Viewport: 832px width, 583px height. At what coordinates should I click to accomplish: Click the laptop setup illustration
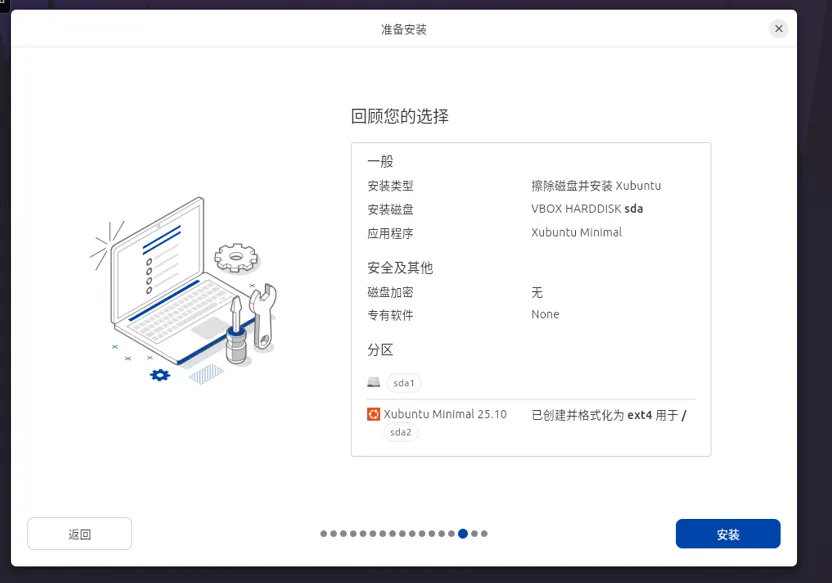point(184,291)
